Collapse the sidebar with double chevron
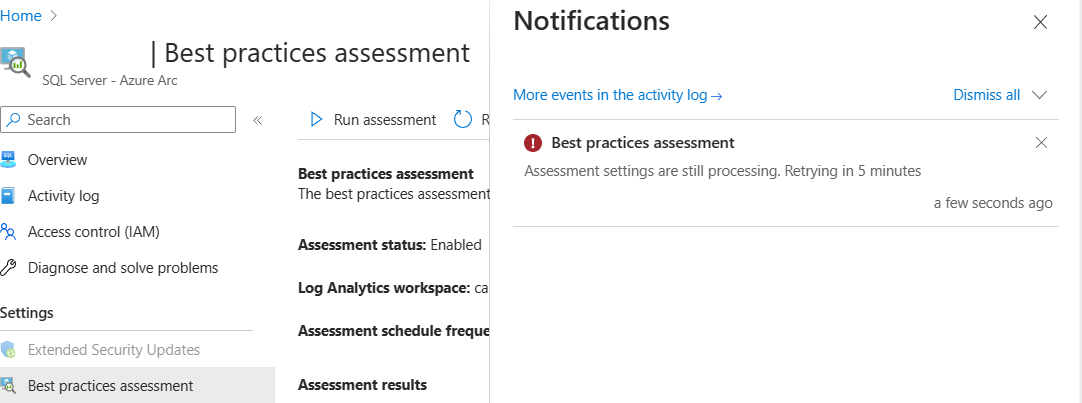 coord(257,120)
